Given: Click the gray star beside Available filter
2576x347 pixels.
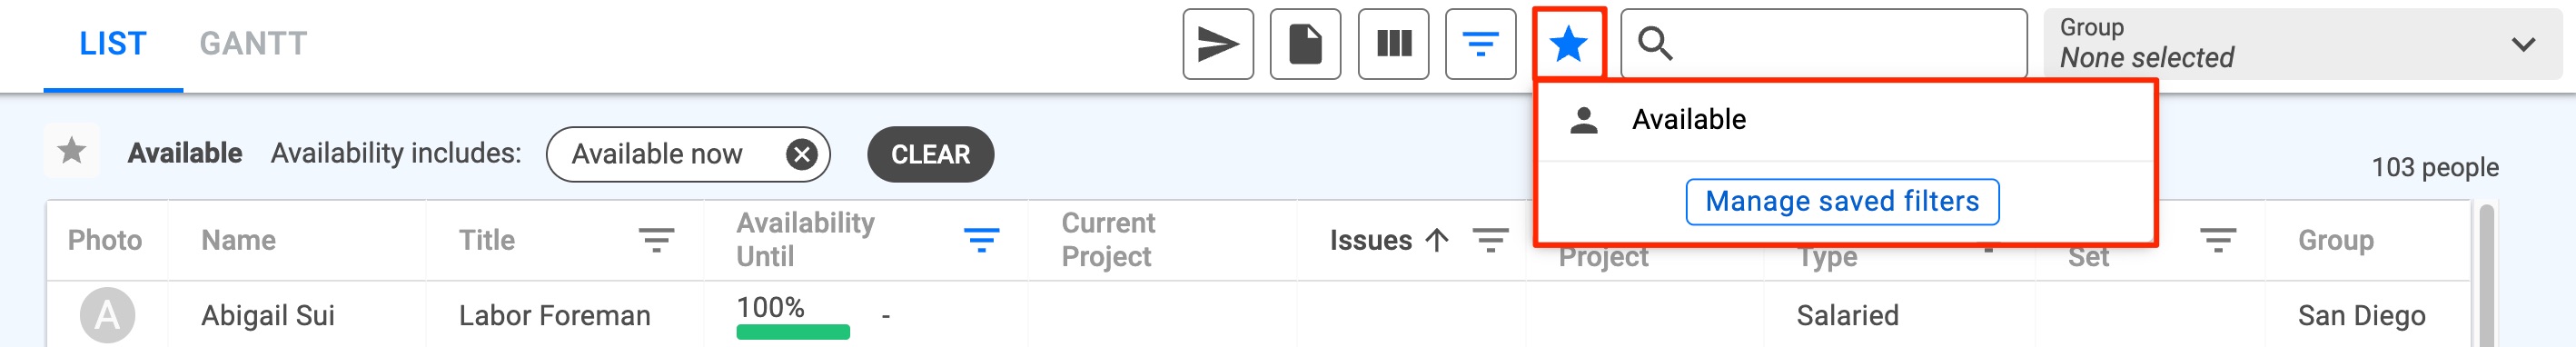Looking at the screenshot, I should [72, 151].
